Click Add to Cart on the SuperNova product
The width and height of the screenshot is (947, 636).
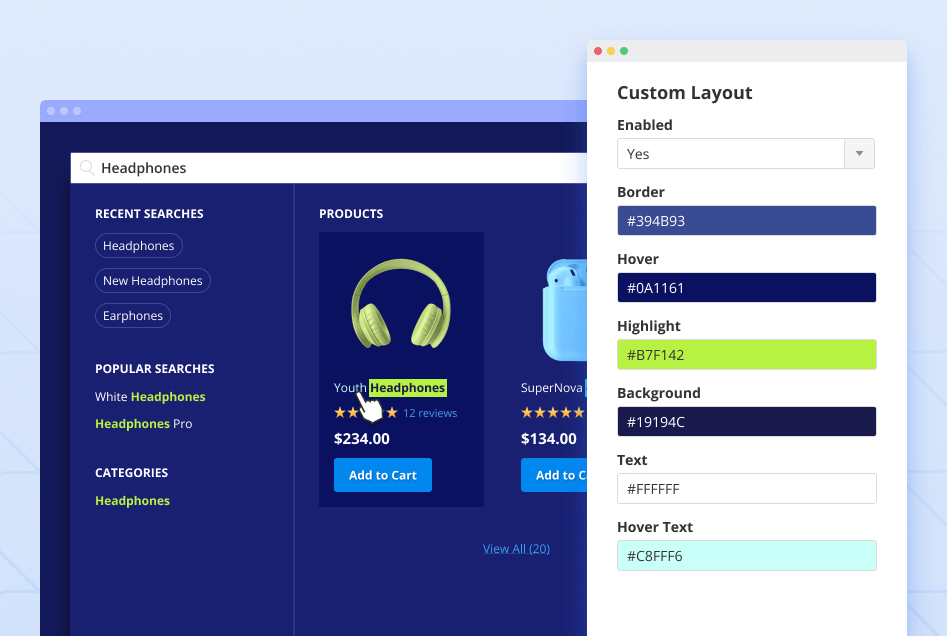pyautogui.click(x=556, y=475)
